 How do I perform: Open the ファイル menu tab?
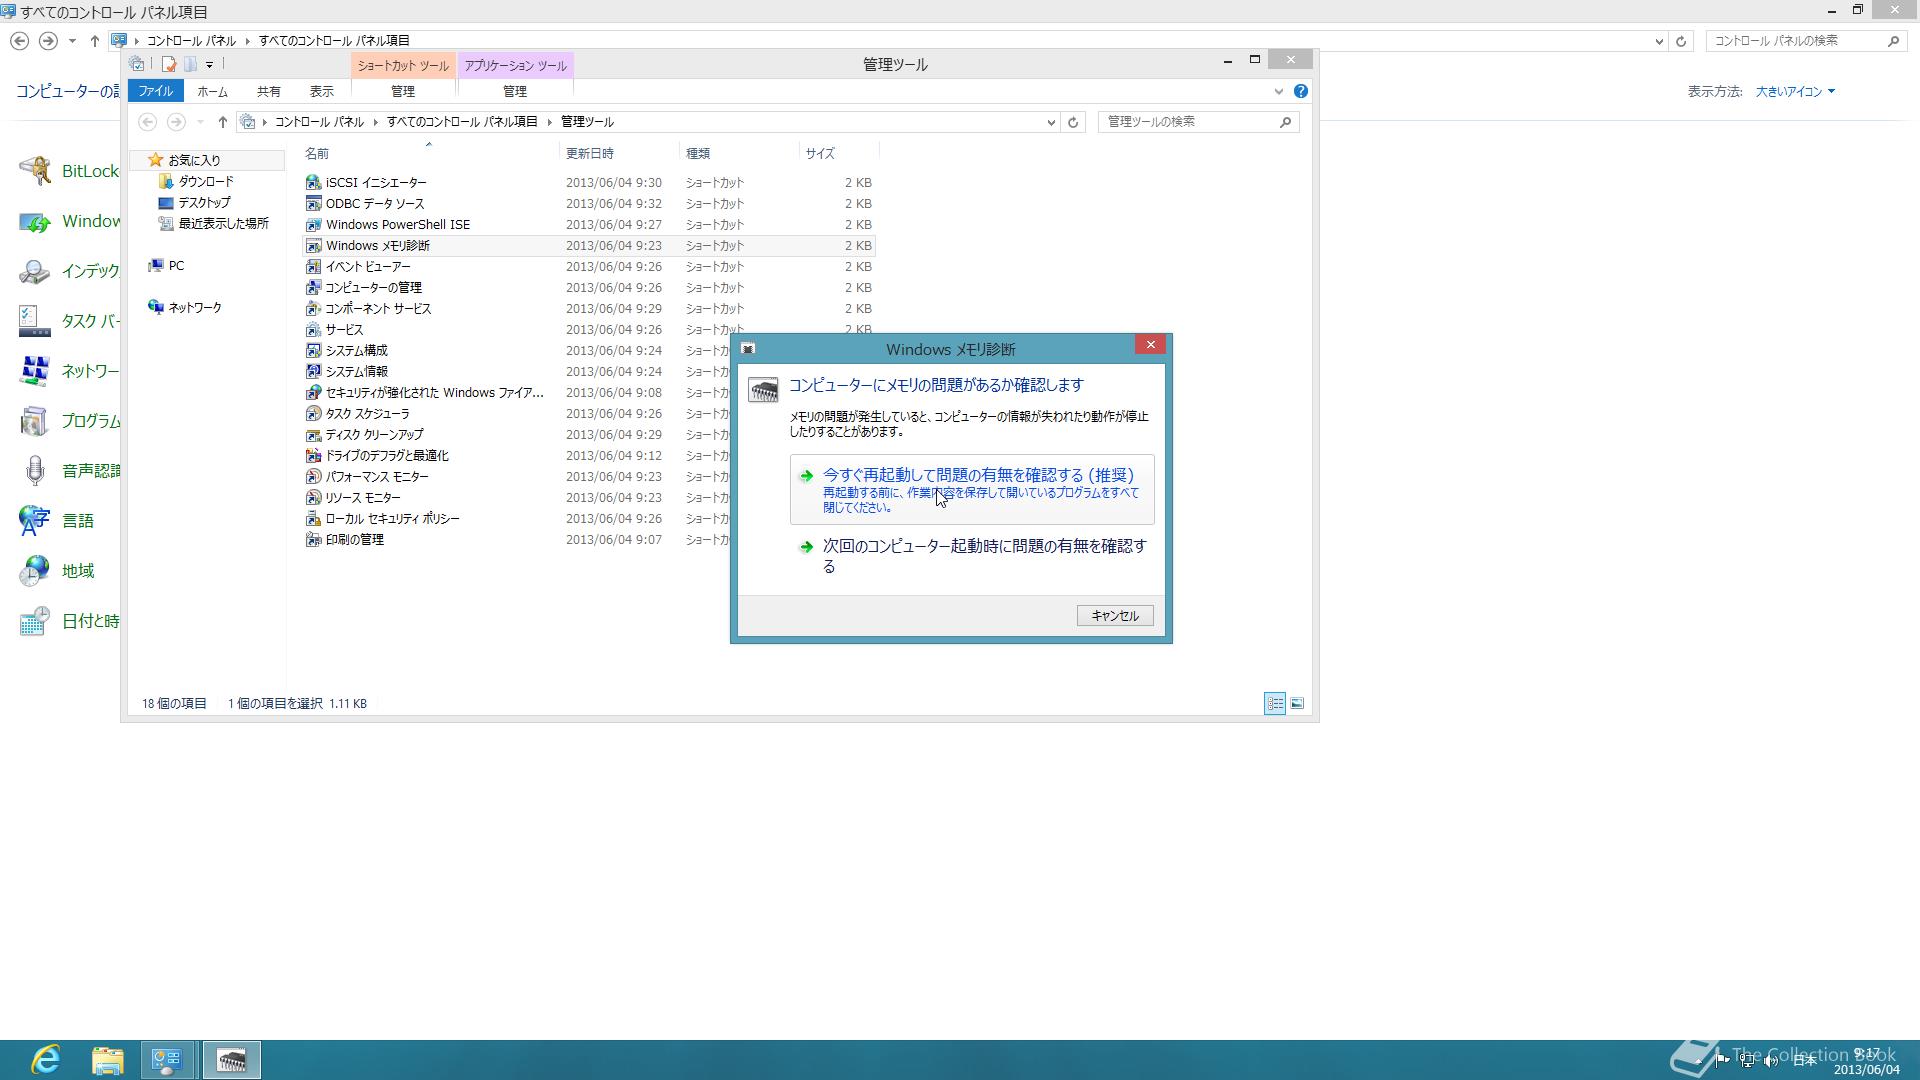[155, 91]
